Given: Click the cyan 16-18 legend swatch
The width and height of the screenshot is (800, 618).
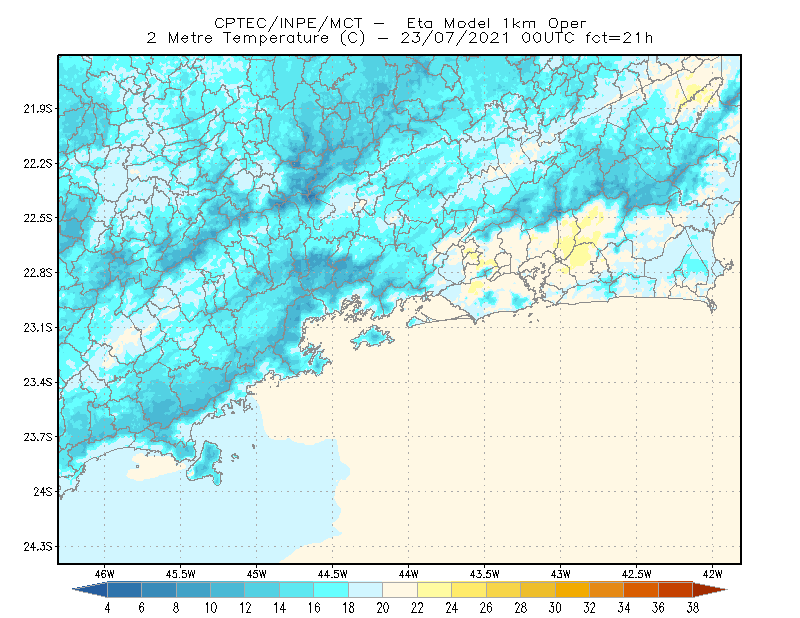Looking at the screenshot, I should coord(331,590).
